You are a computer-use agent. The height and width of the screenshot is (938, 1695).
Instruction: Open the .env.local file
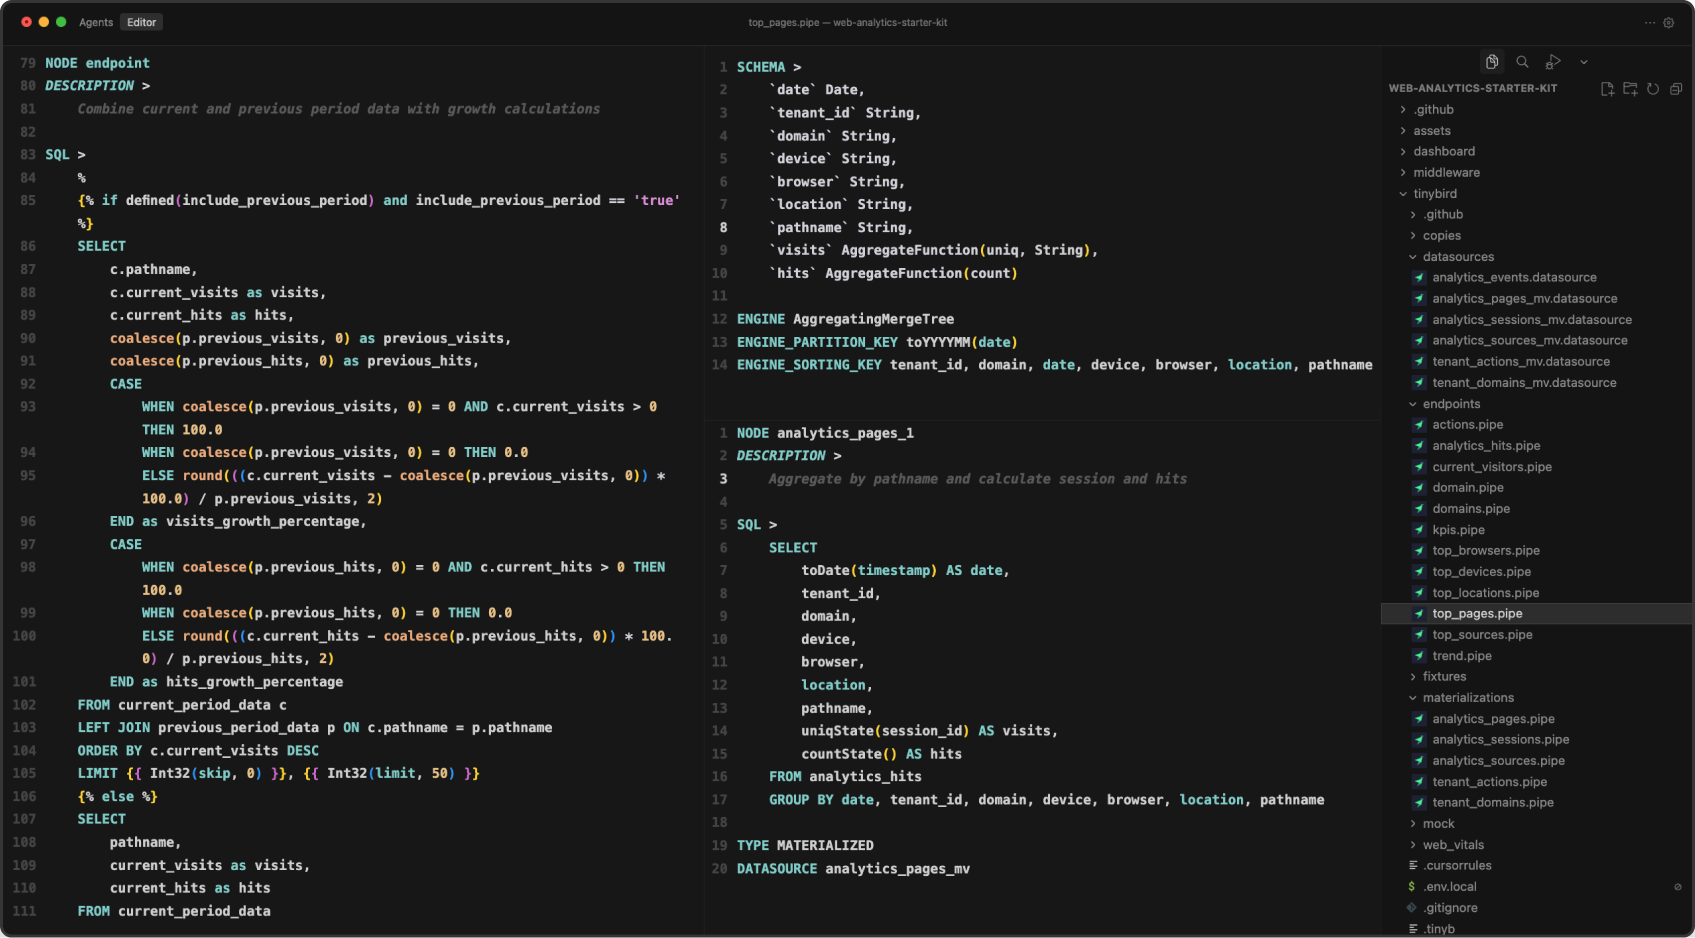1449,887
